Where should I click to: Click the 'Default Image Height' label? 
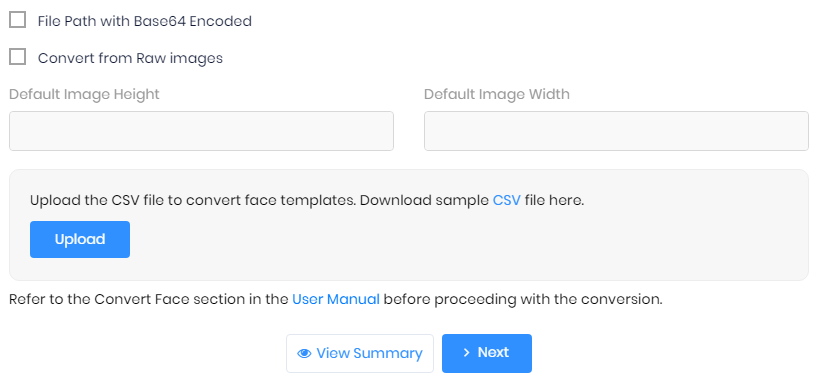tap(84, 94)
